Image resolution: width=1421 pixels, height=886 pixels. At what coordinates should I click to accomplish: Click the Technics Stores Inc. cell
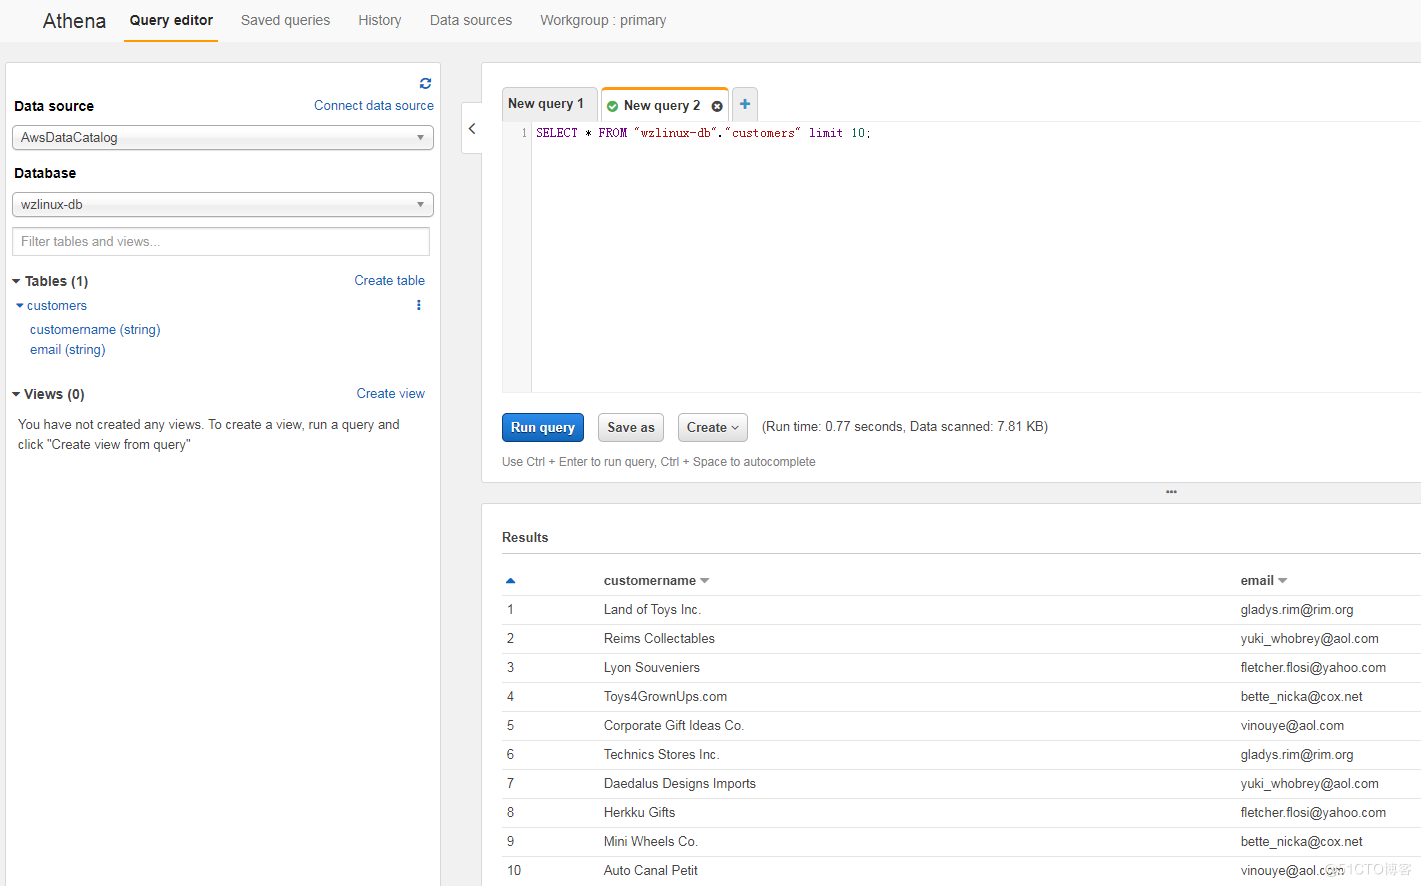tap(661, 755)
